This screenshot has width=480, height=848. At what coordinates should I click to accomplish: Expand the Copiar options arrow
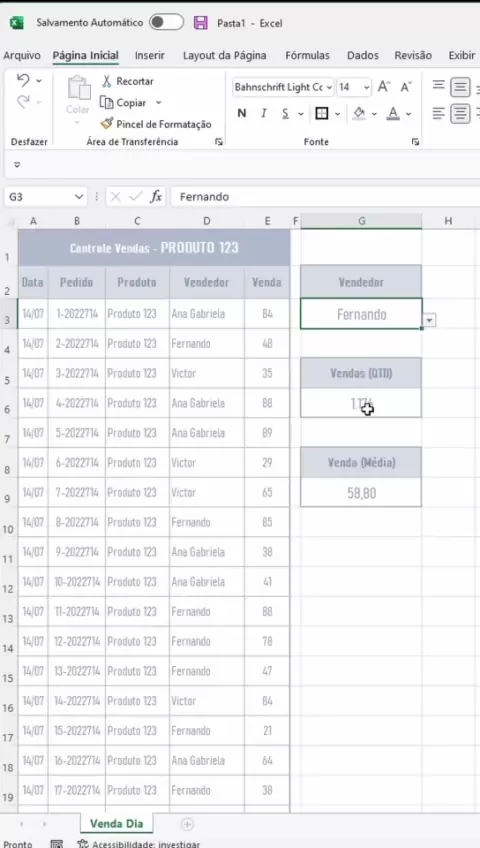tap(158, 103)
